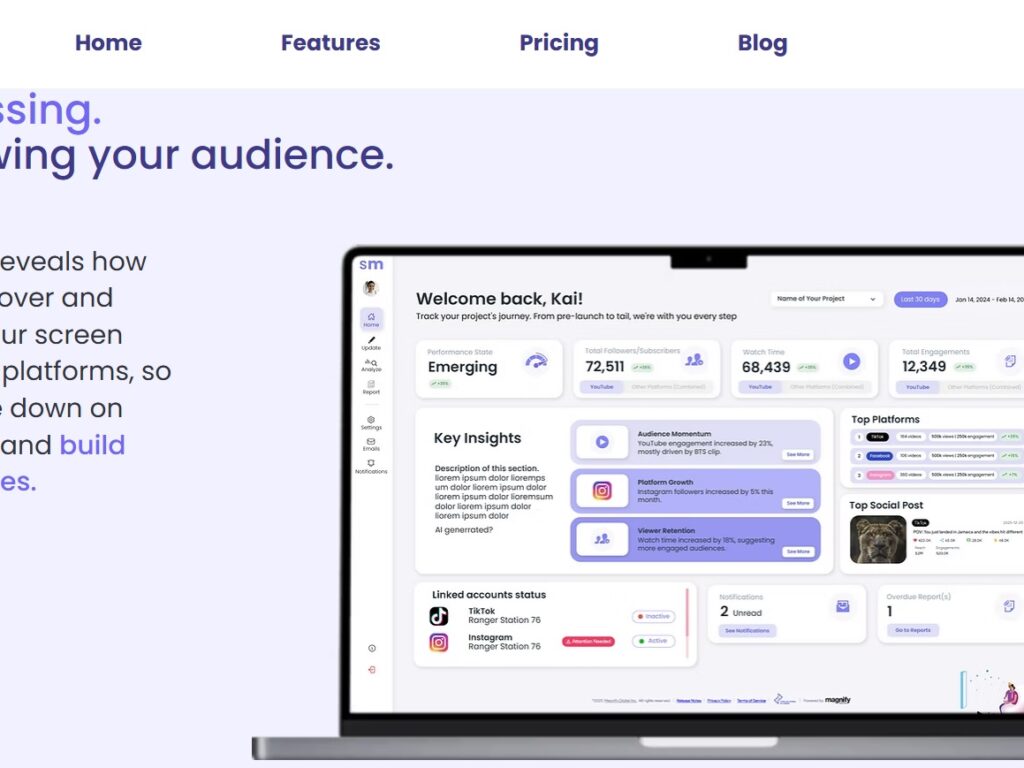Viewport: 1024px width, 768px height.
Task: Select YouTube tab under Watch Time
Action: [760, 387]
